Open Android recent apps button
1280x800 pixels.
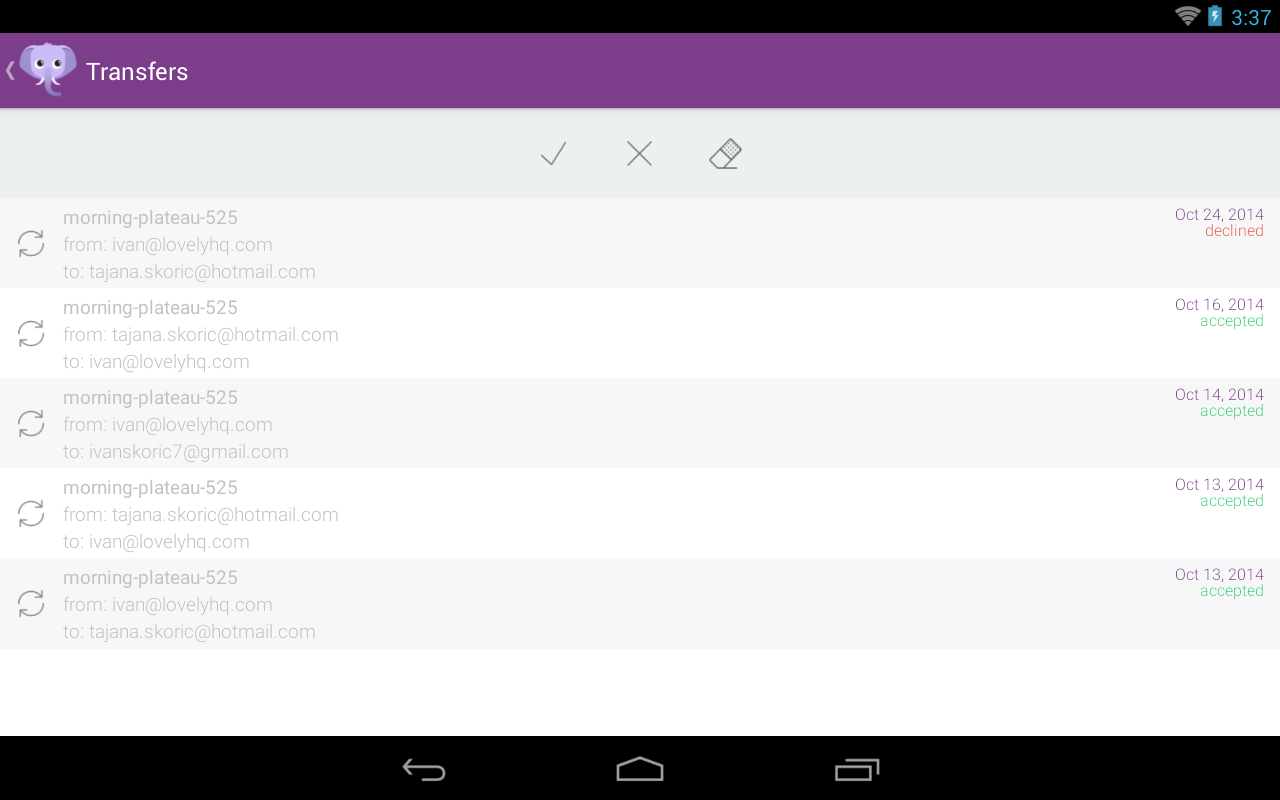click(x=857, y=769)
